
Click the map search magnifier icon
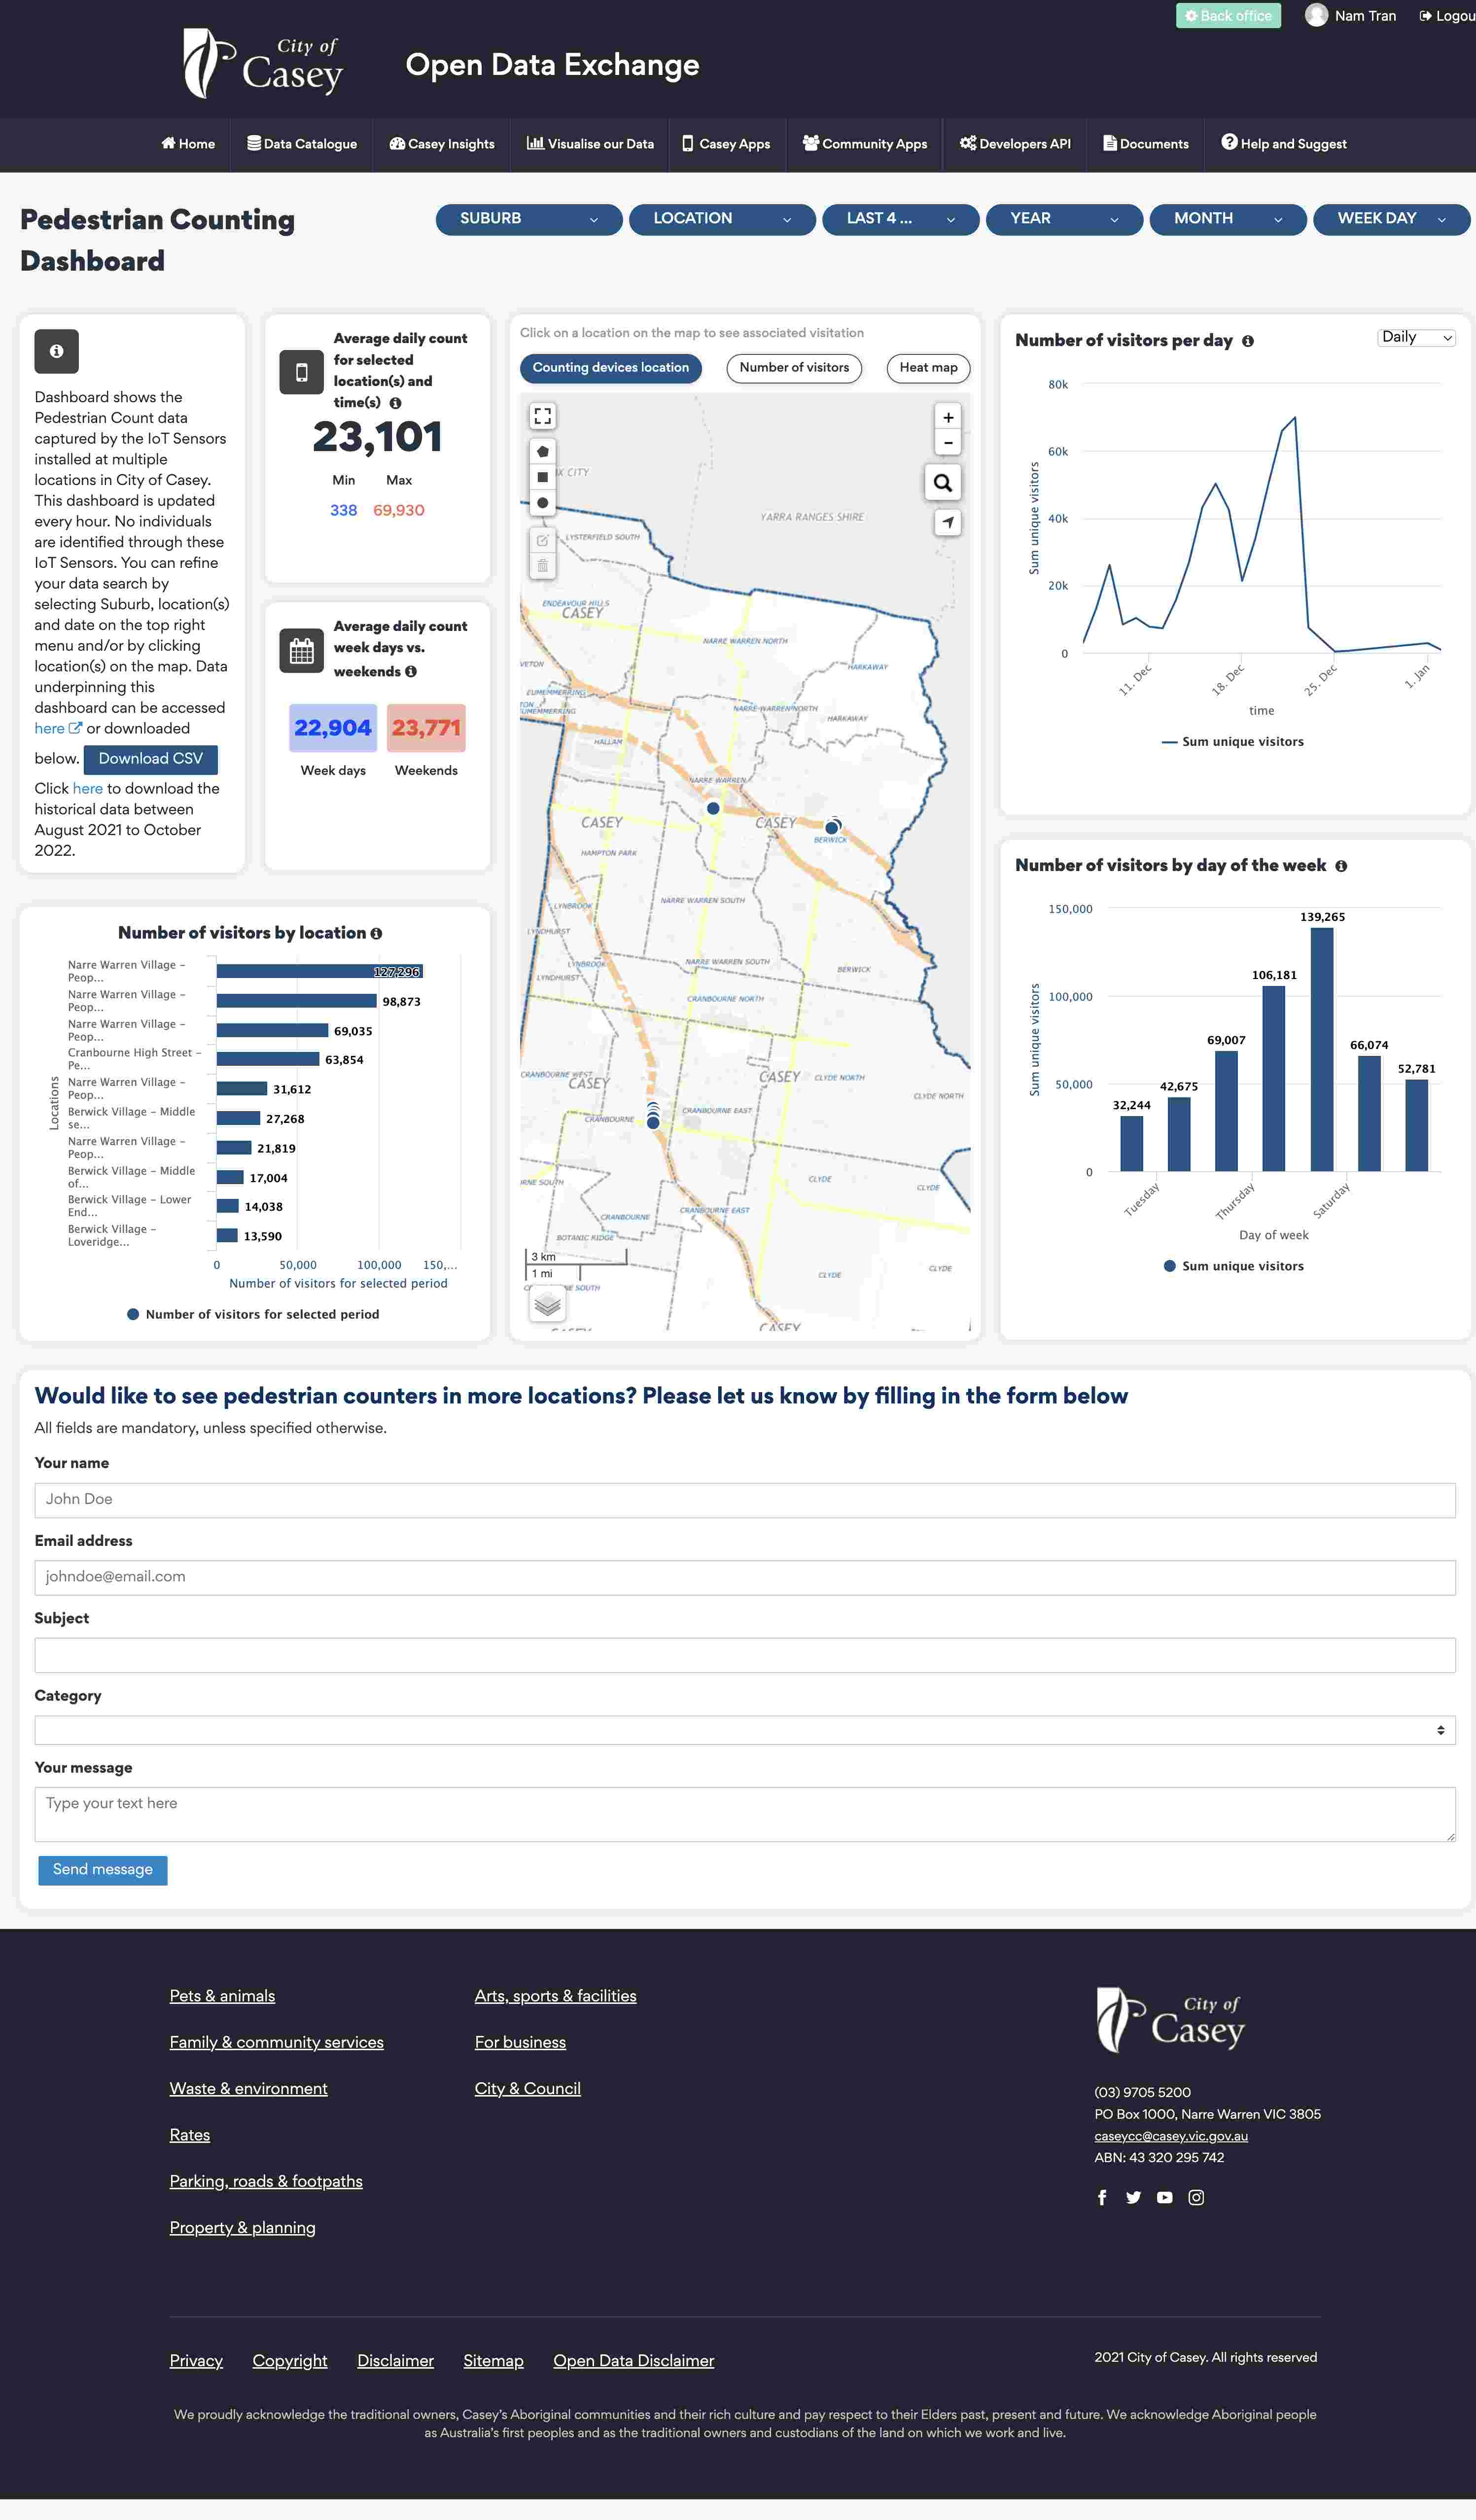[x=942, y=483]
